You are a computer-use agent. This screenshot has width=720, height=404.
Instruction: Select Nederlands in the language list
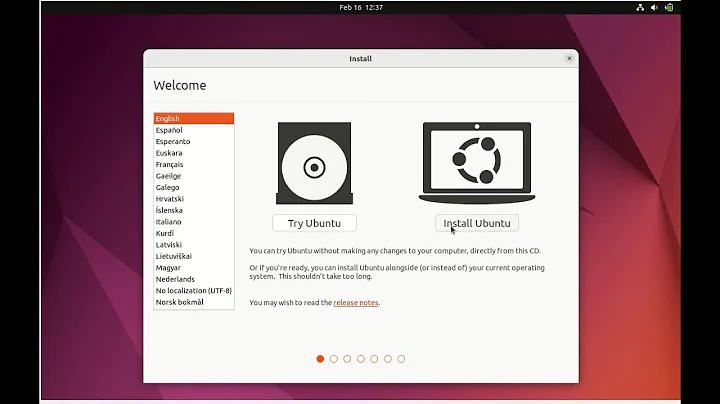194,279
